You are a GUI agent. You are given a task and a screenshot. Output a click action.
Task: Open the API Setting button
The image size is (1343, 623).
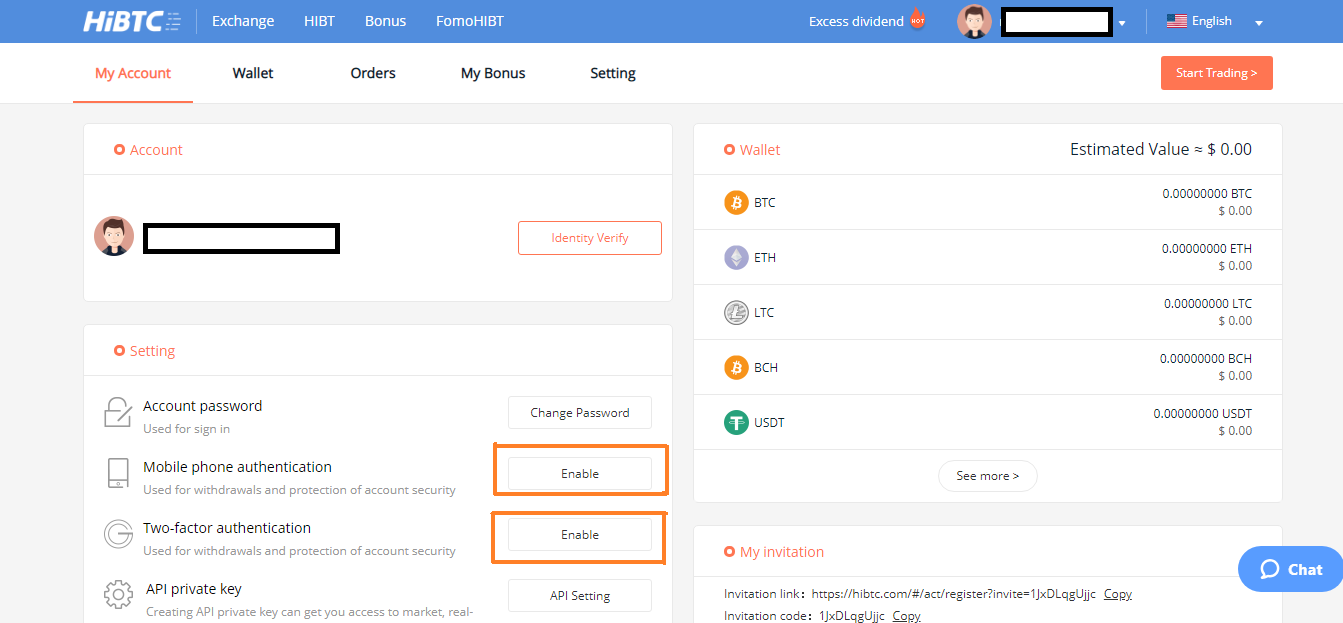click(580, 596)
